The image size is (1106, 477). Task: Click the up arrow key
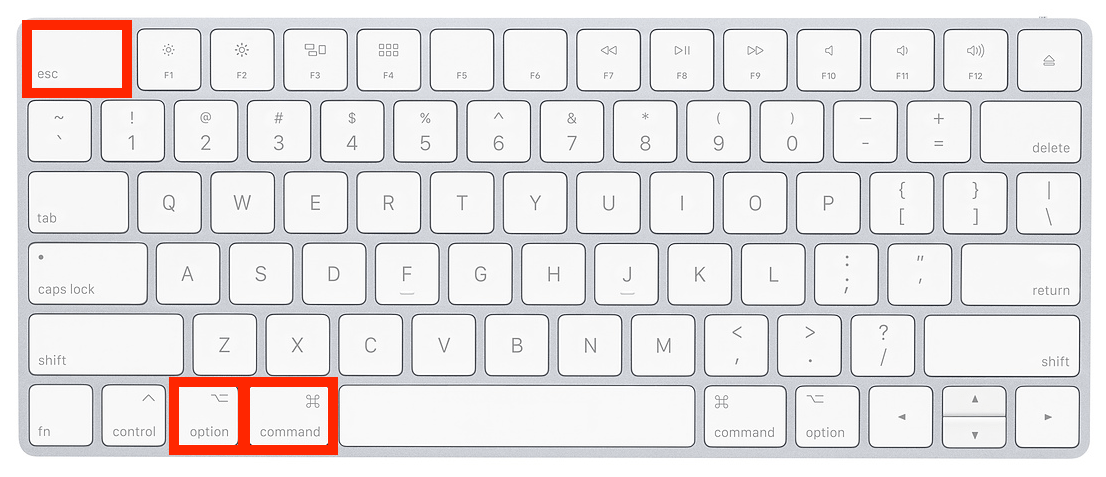click(x=974, y=400)
